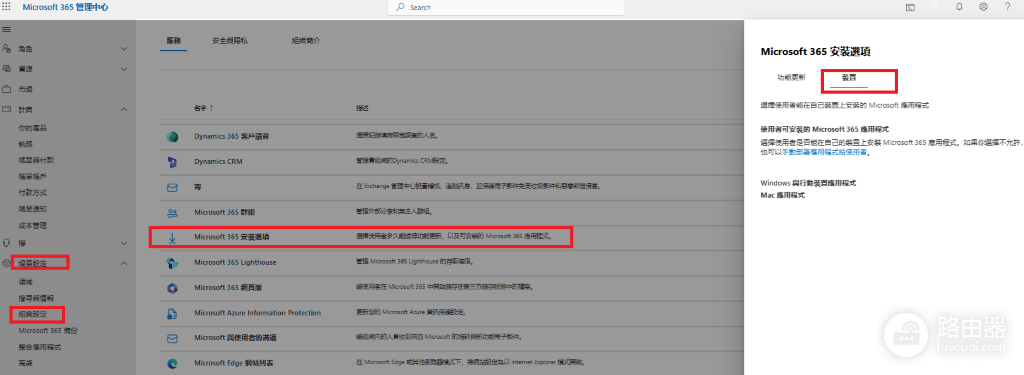Image resolution: width=1024 pixels, height=375 pixels.
Task: Click the download arrow icon for install options
Action: pos(172,237)
